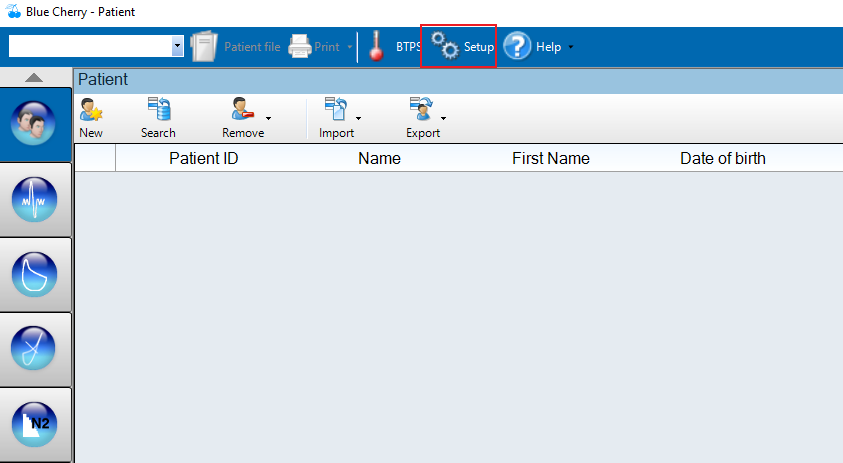Click the Export icon
843x463 pixels.
click(x=422, y=109)
